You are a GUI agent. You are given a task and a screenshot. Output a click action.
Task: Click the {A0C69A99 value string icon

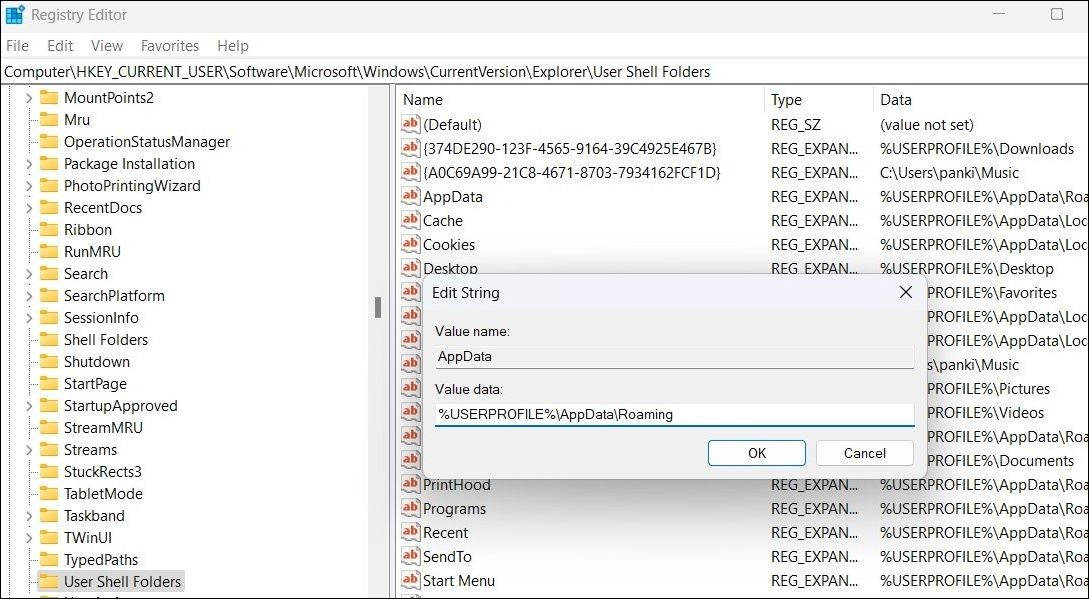point(411,172)
